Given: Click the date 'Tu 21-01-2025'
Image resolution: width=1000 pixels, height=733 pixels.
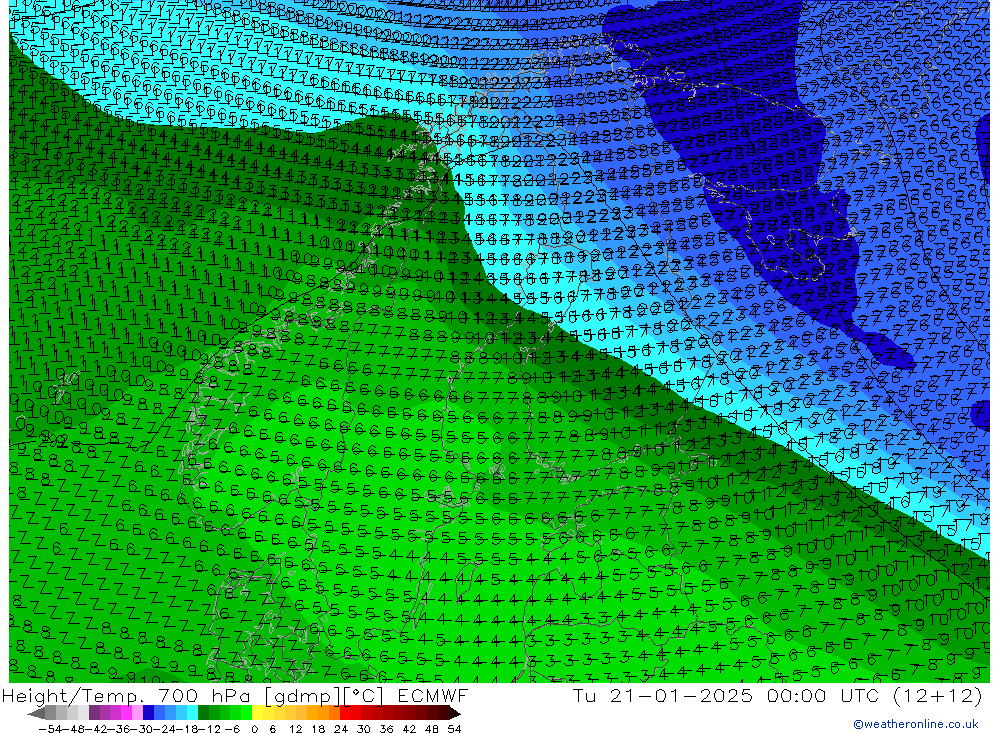Looking at the screenshot, I should coord(663,695).
